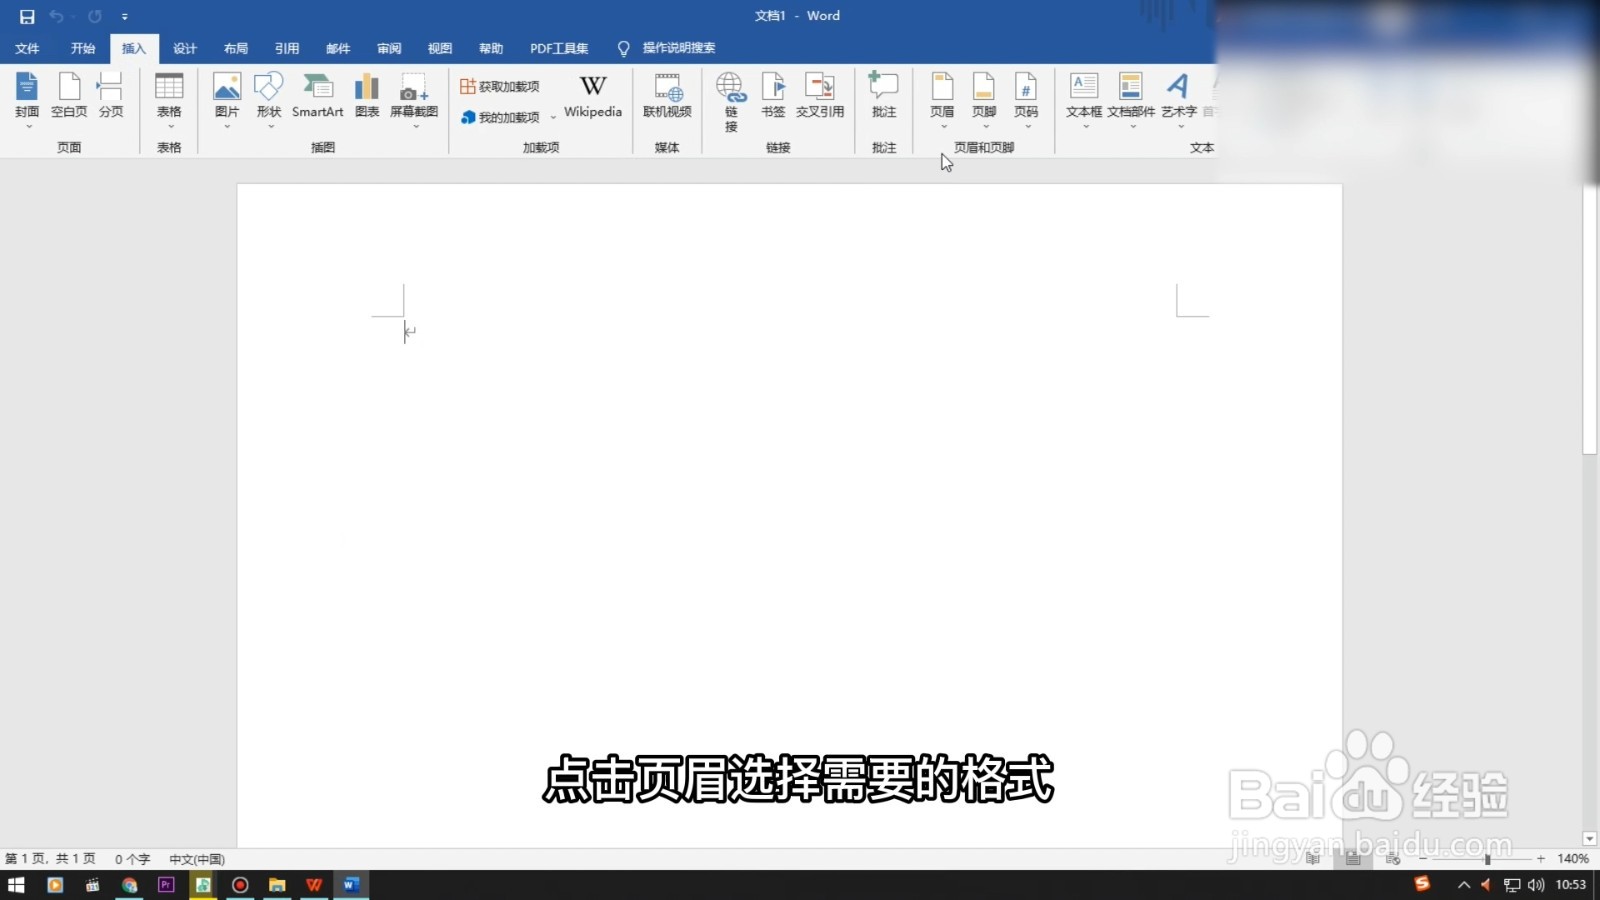Open the Customize Quick Access Toolbar dropdown
1600x900 pixels.
(124, 16)
